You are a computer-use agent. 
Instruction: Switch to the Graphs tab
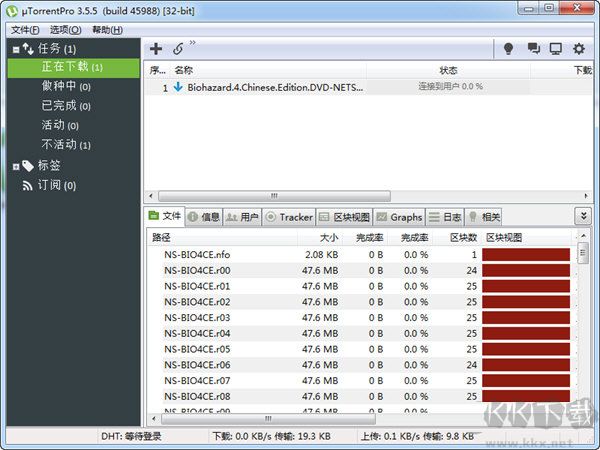click(399, 217)
